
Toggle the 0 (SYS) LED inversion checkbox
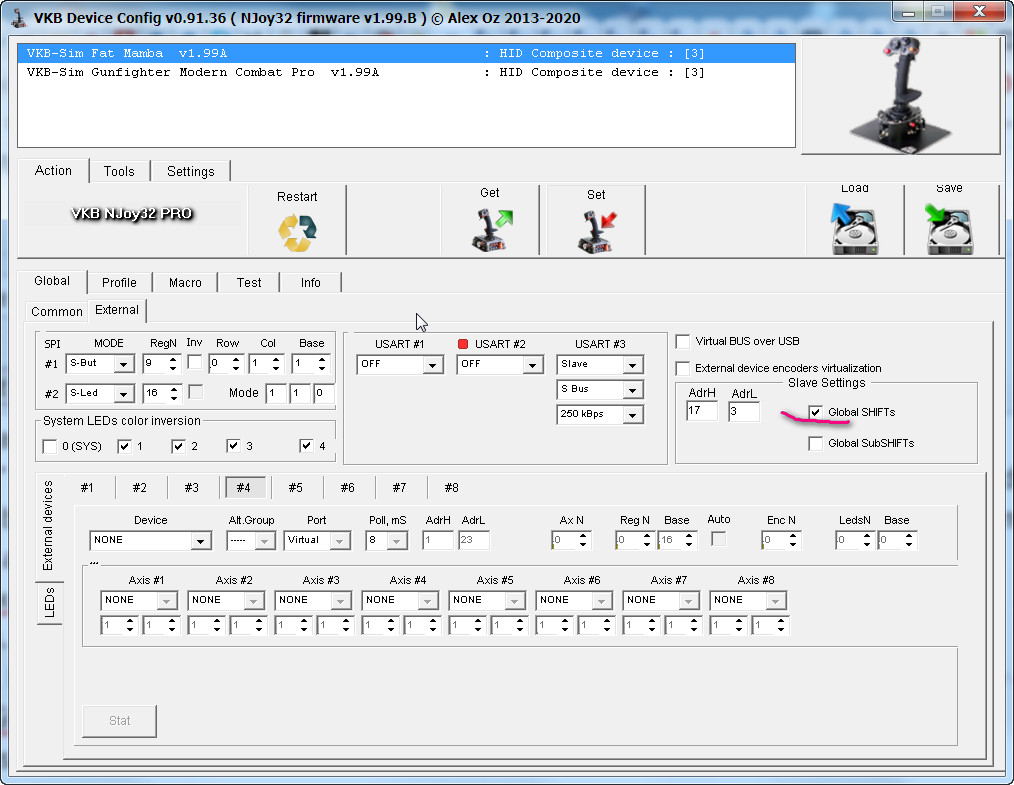(50, 446)
